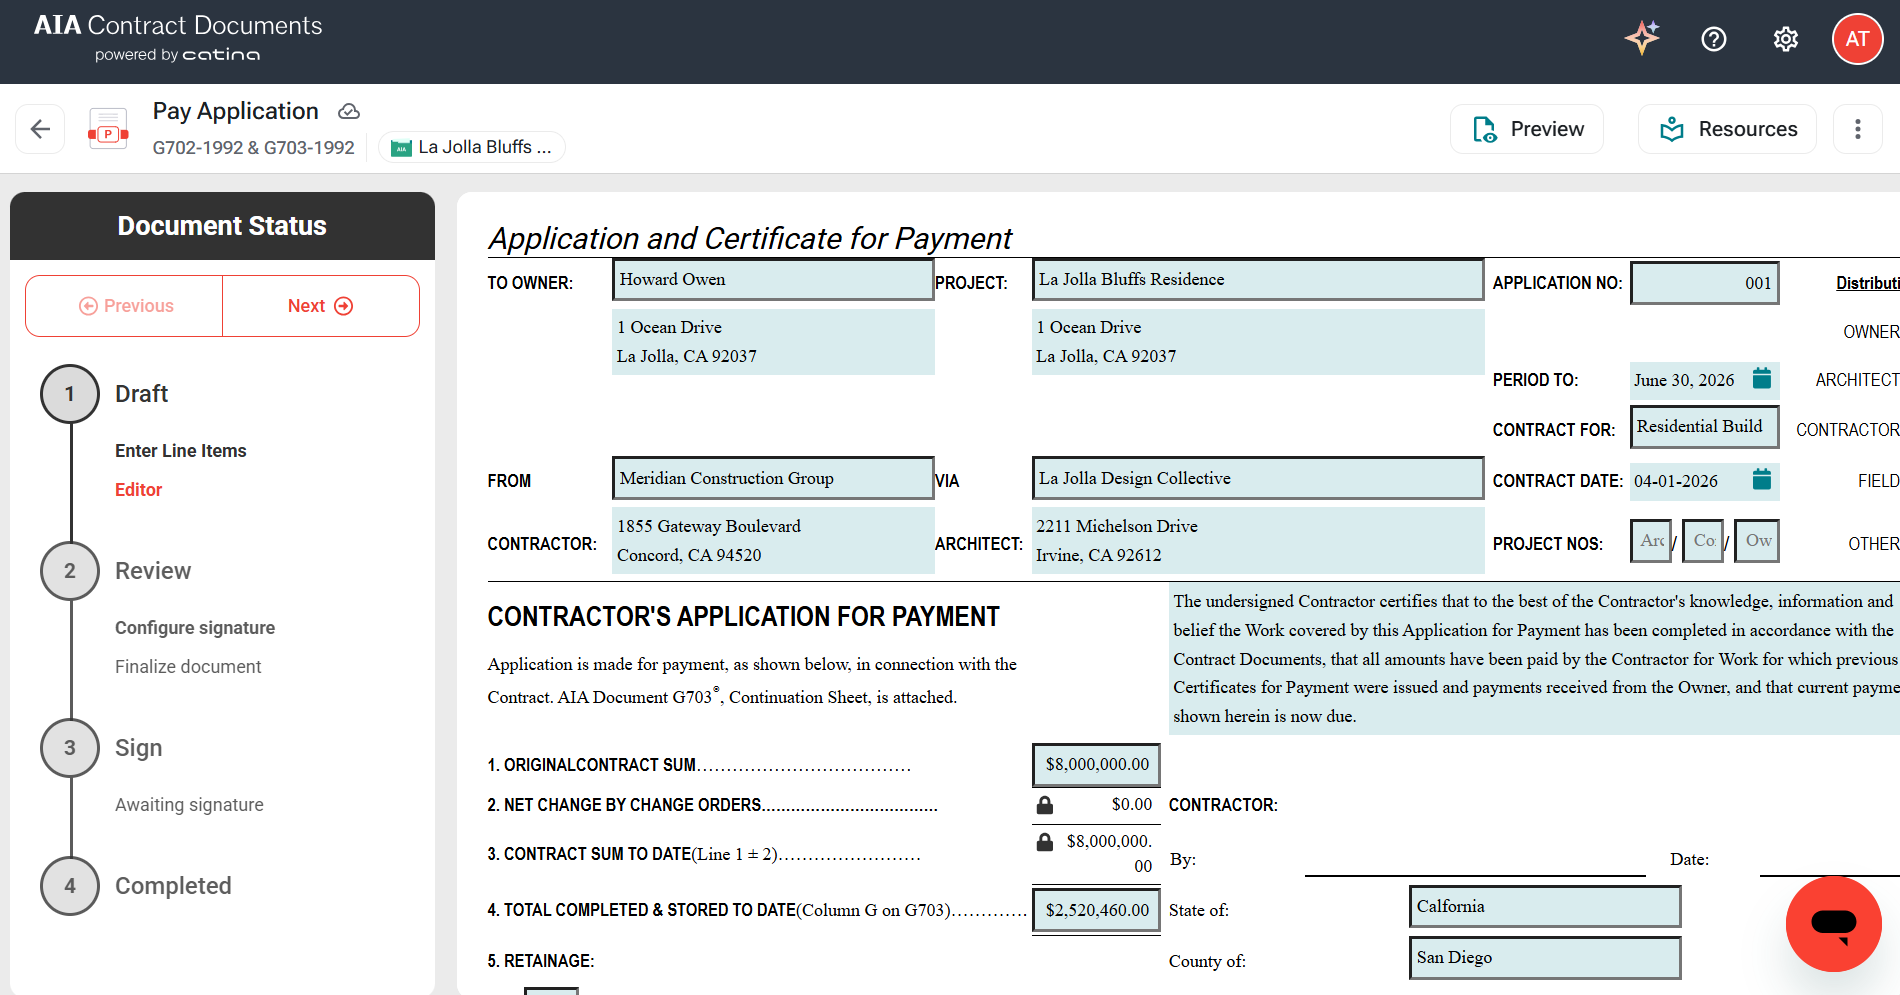The height and width of the screenshot is (995, 1900).
Task: Edit the County of field
Action: (1545, 958)
